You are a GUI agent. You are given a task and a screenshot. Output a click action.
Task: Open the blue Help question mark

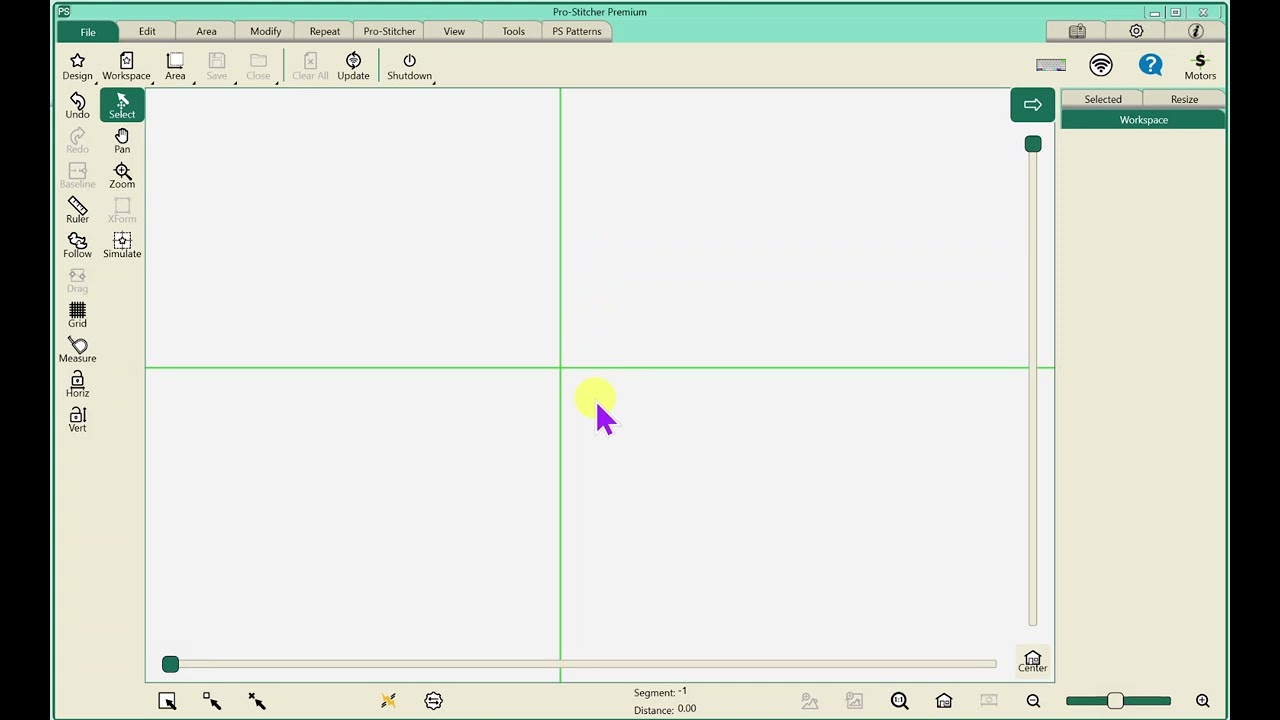pos(1150,65)
